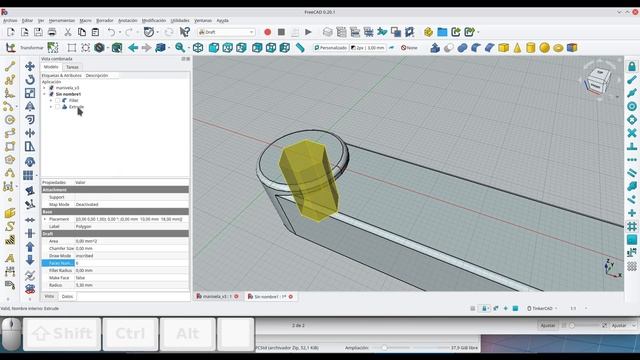Select the Draft Scale tool
Image resolution: width=640 pixels, height=360 pixels.
[x=30, y=93]
